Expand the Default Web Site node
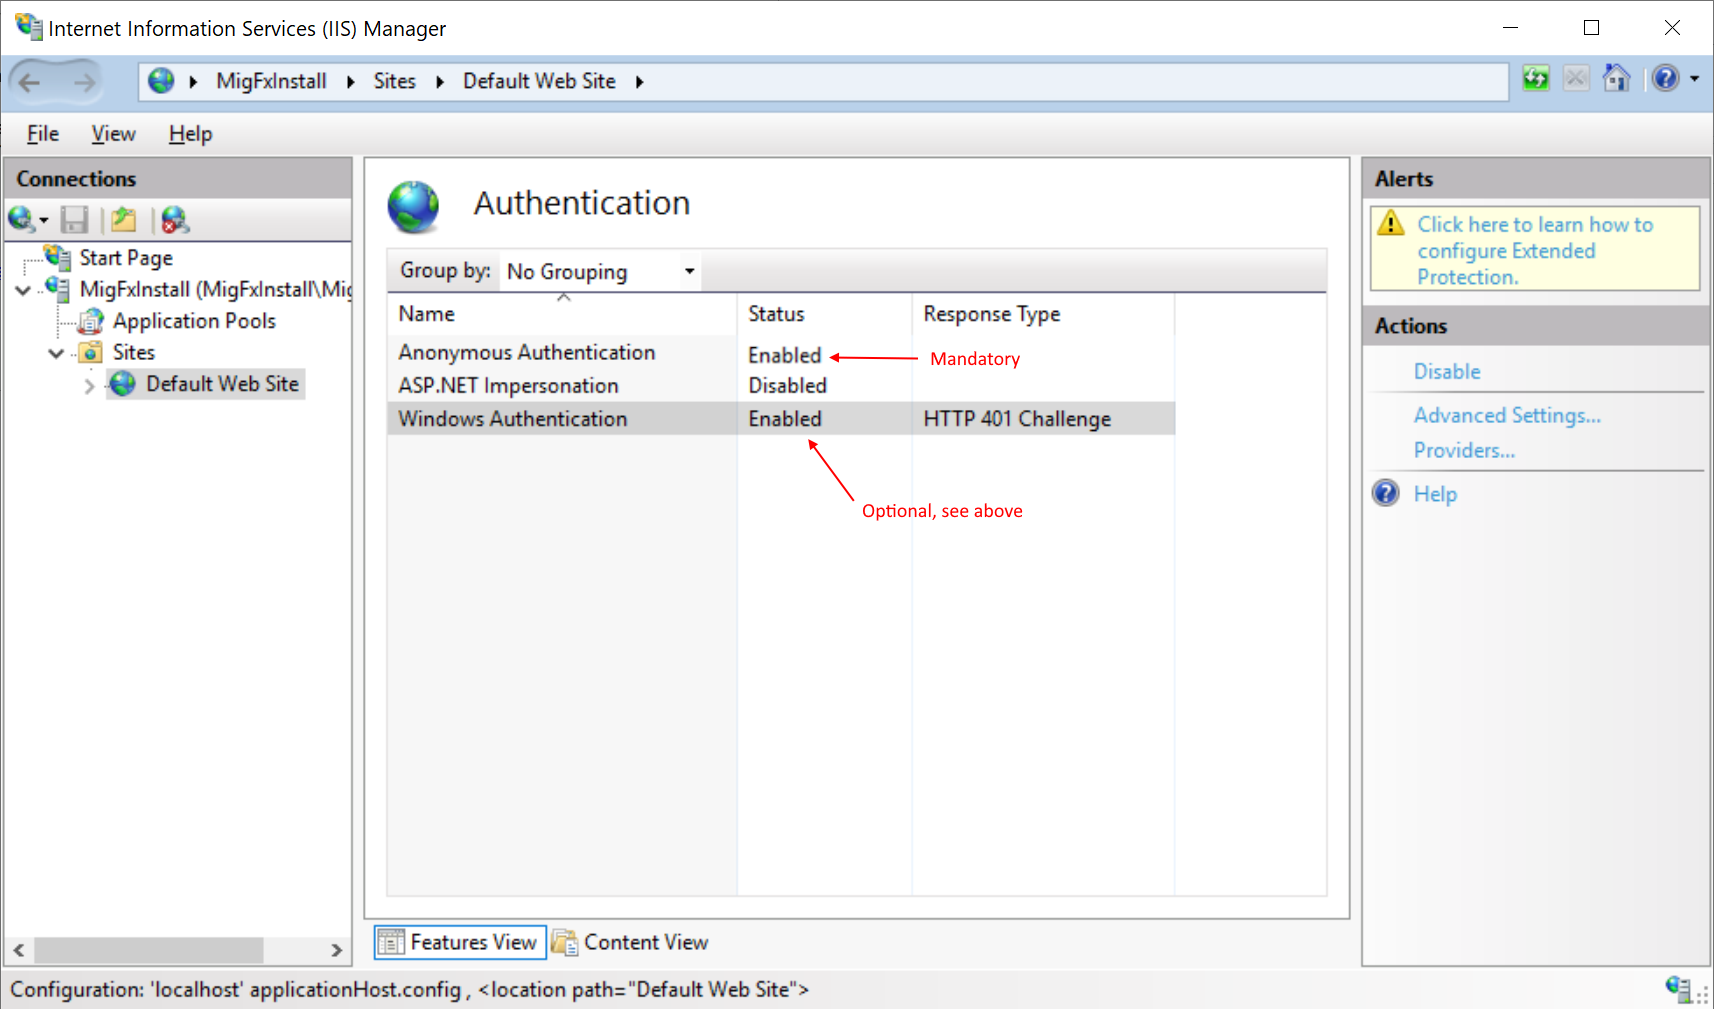Screen dimensions: 1714x1009 90,384
